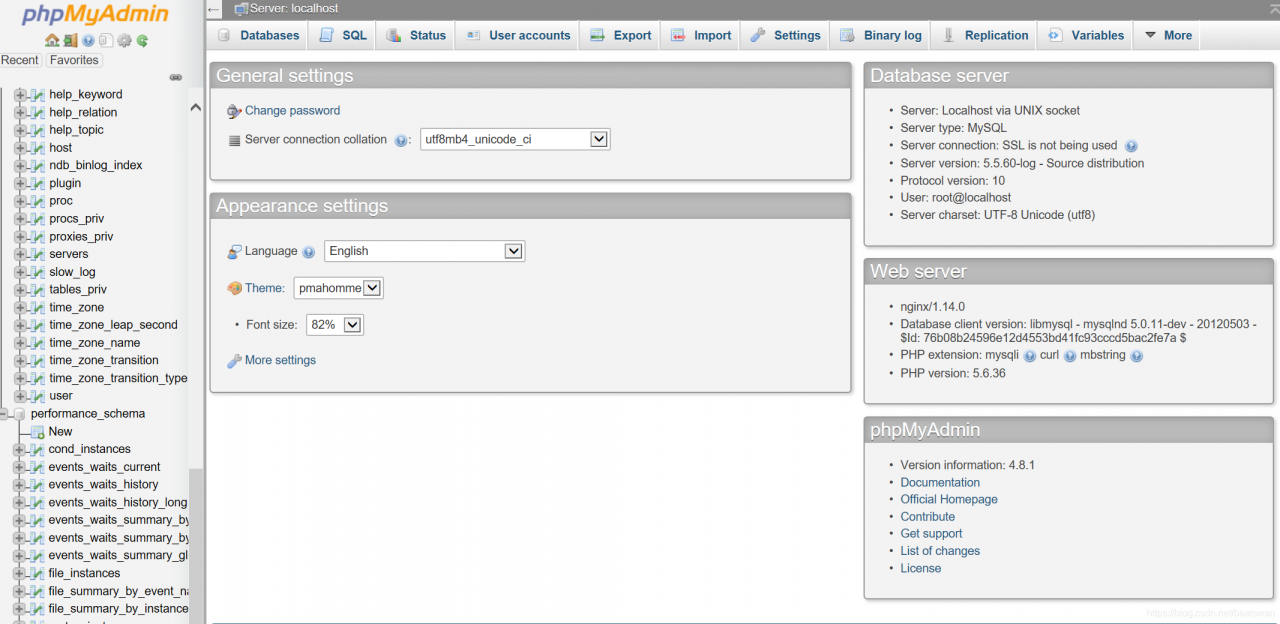
Task: Click the Contribute link
Action: coord(928,517)
